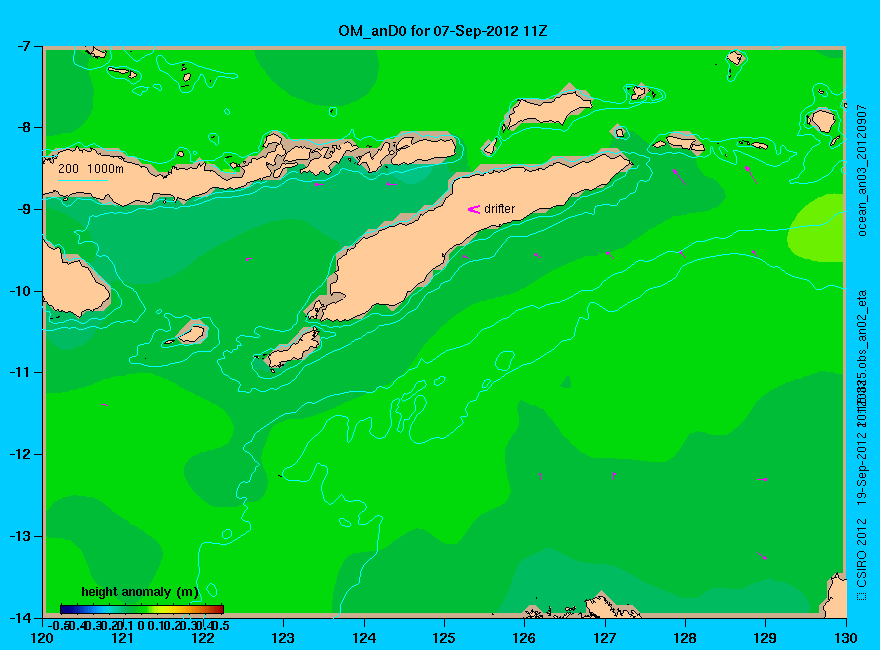Viewport: 880px width, 650px height.
Task: Click the magenta arrow near 129, -12.3
Action: [x=762, y=479]
